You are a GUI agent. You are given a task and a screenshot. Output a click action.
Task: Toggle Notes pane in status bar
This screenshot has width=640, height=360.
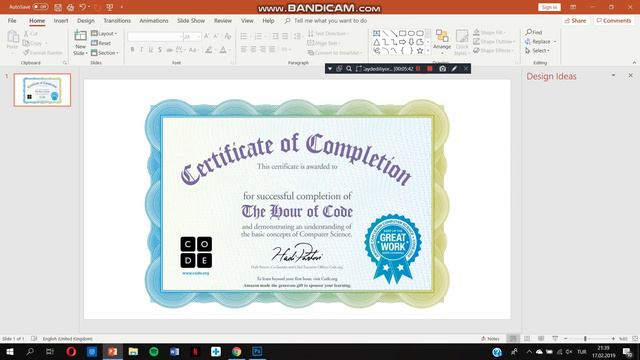tap(490, 339)
